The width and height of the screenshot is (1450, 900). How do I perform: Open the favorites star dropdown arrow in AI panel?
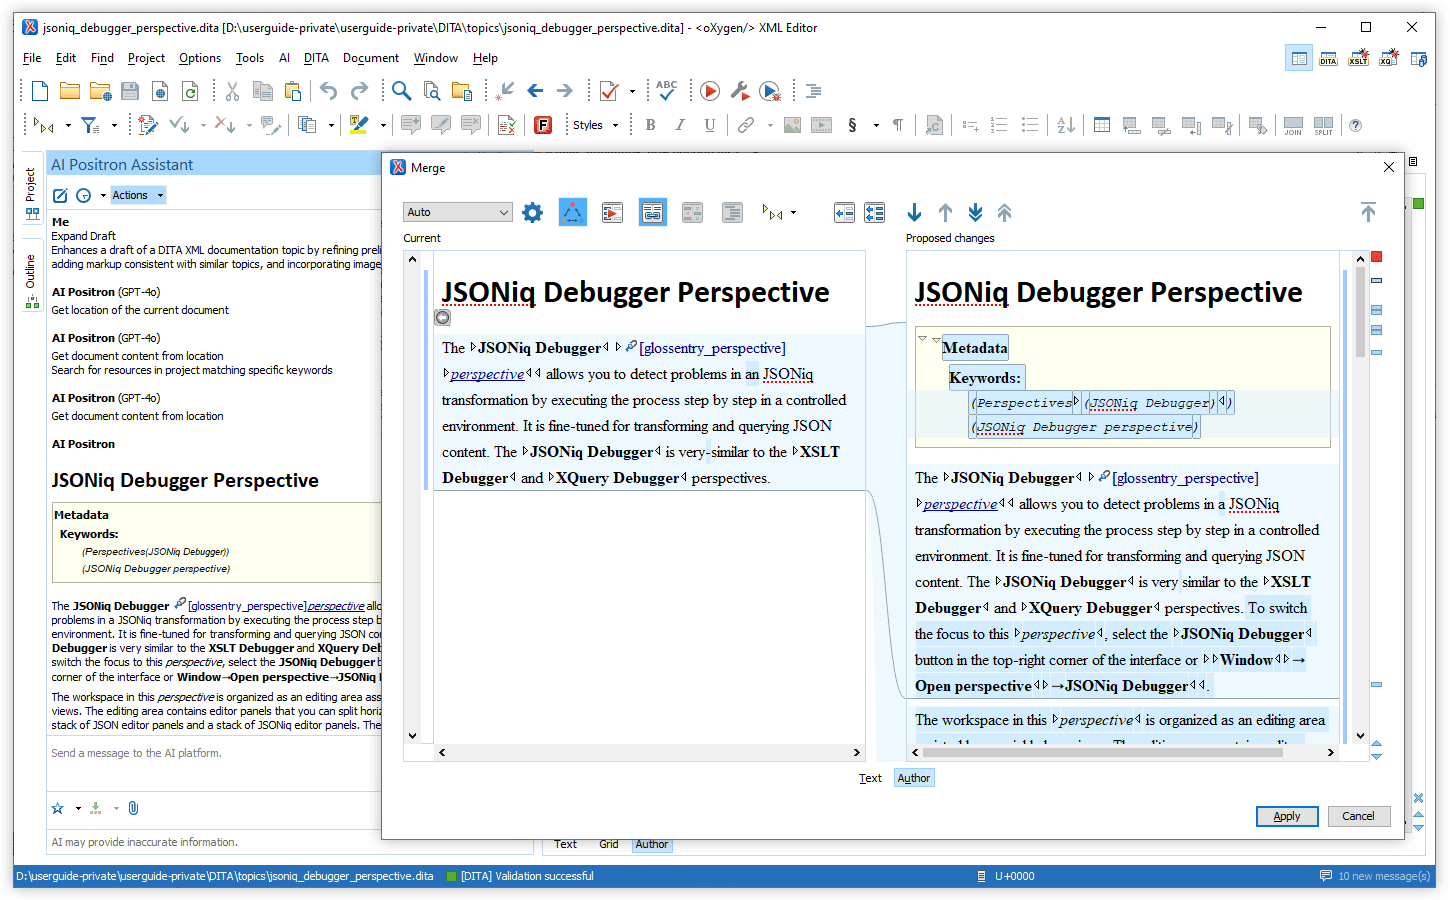click(78, 808)
